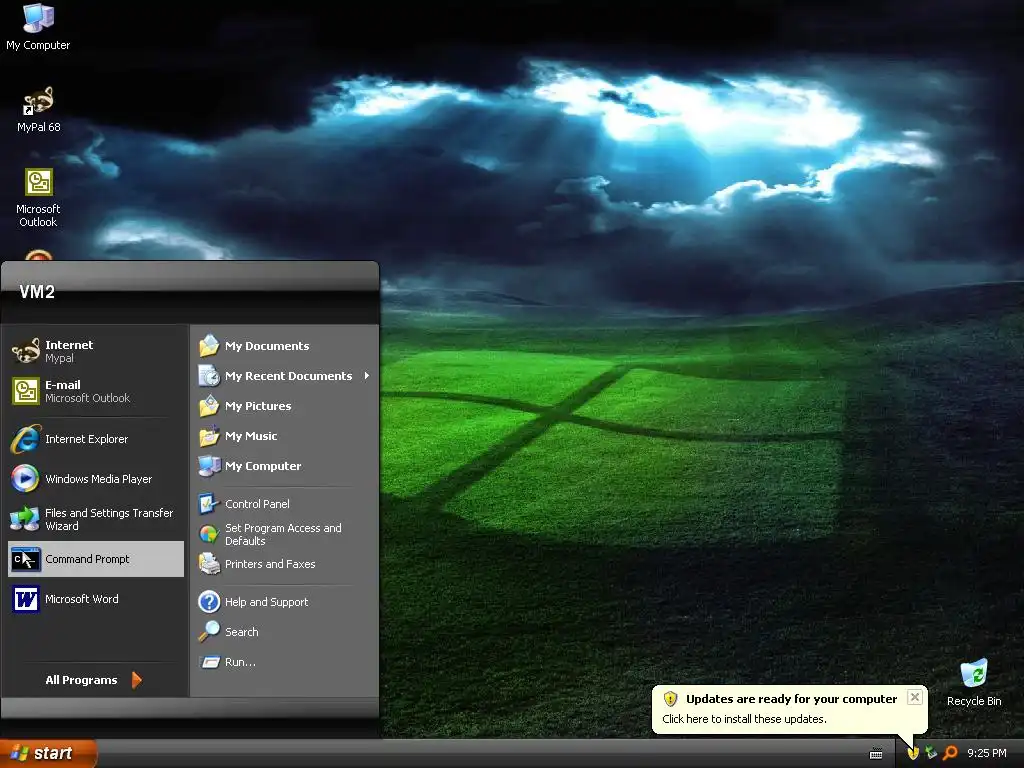Screen dimensions: 1024x768
Task: Open Set Program Access and Defaults
Action: [x=285, y=534]
